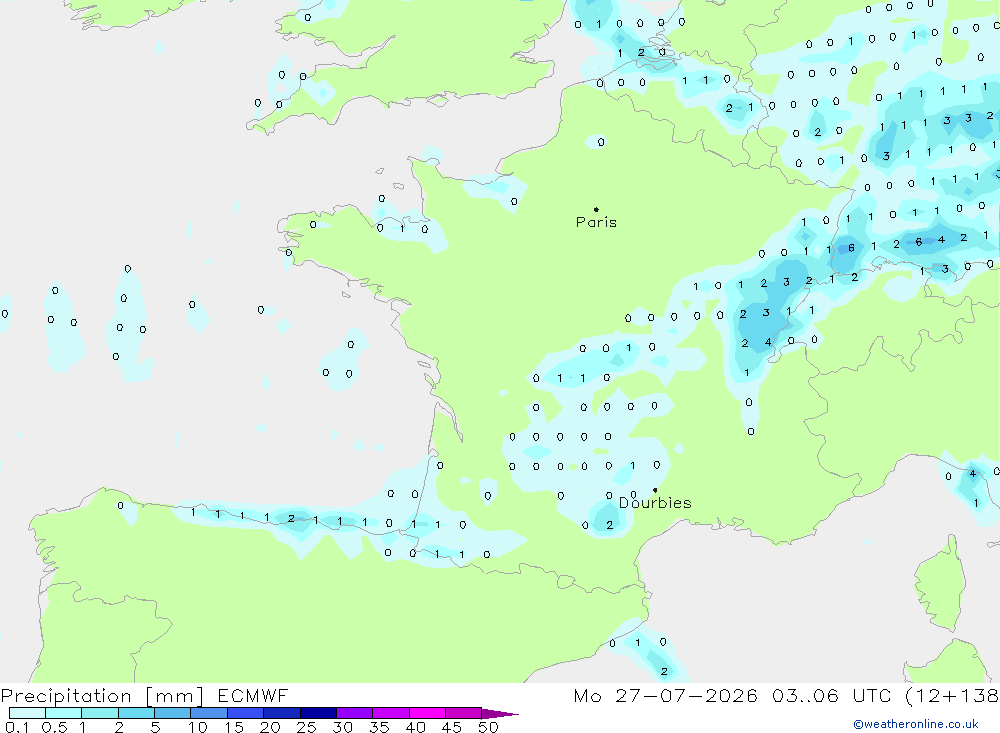Screen dimensions: 1000x733
Task: Click the '20' legend scale label
Action: click(270, 727)
